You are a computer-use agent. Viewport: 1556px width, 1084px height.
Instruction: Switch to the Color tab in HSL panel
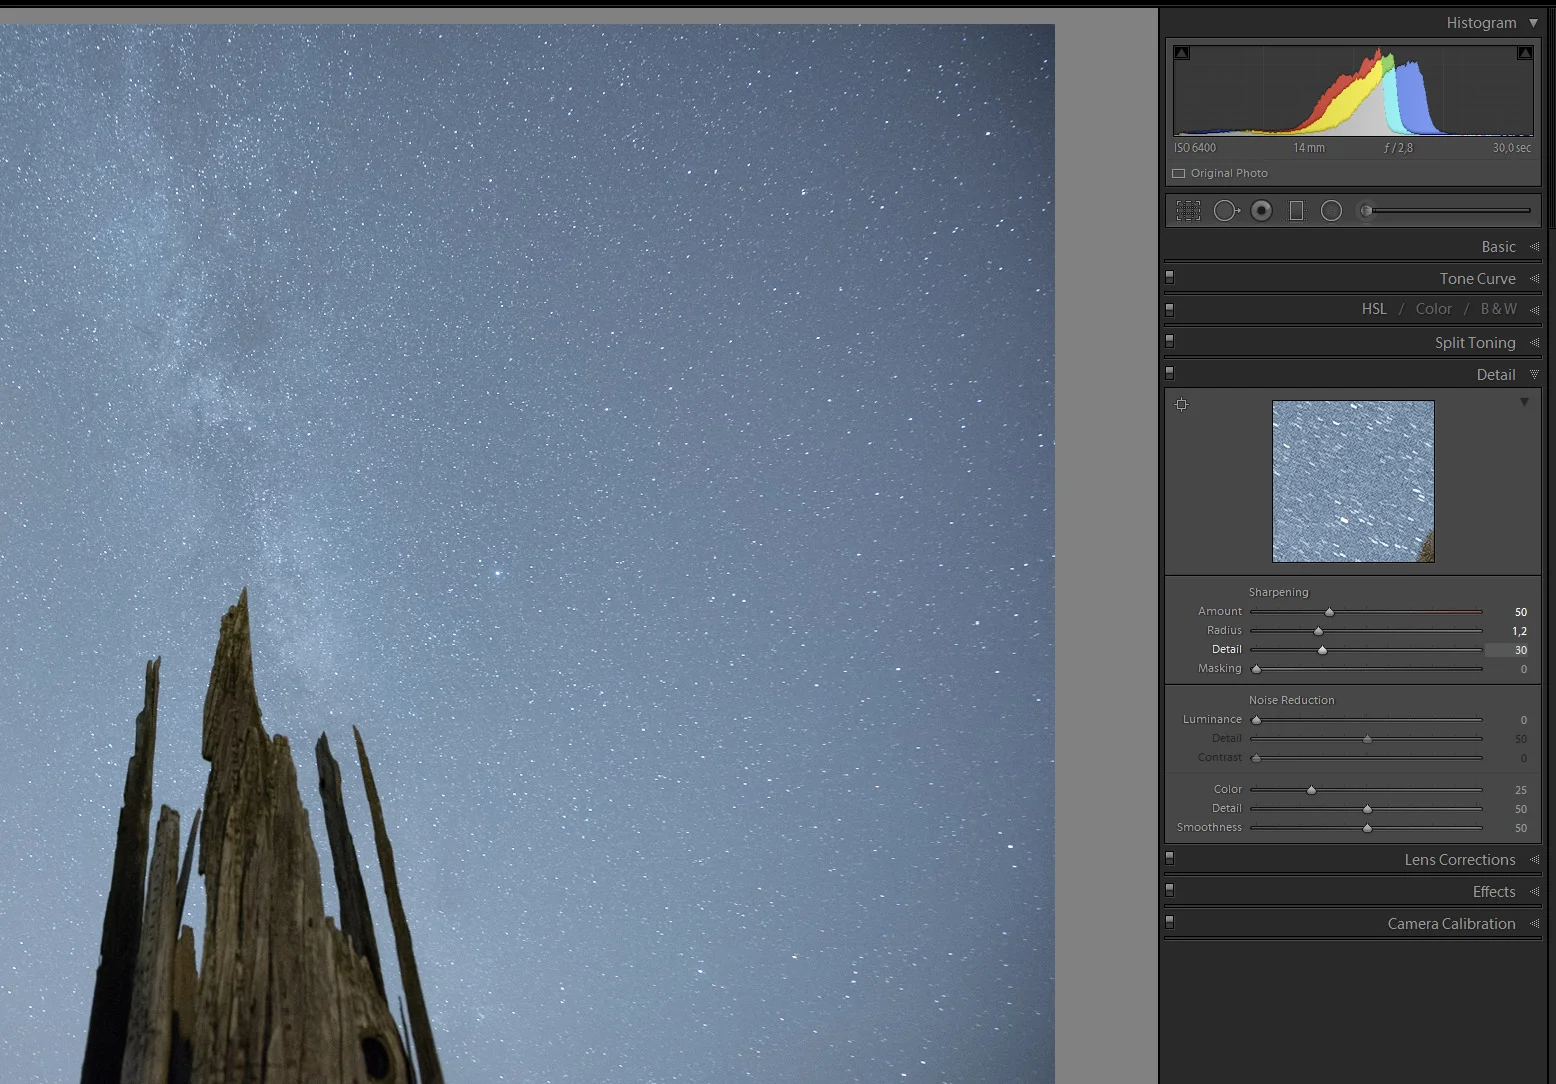click(1433, 309)
